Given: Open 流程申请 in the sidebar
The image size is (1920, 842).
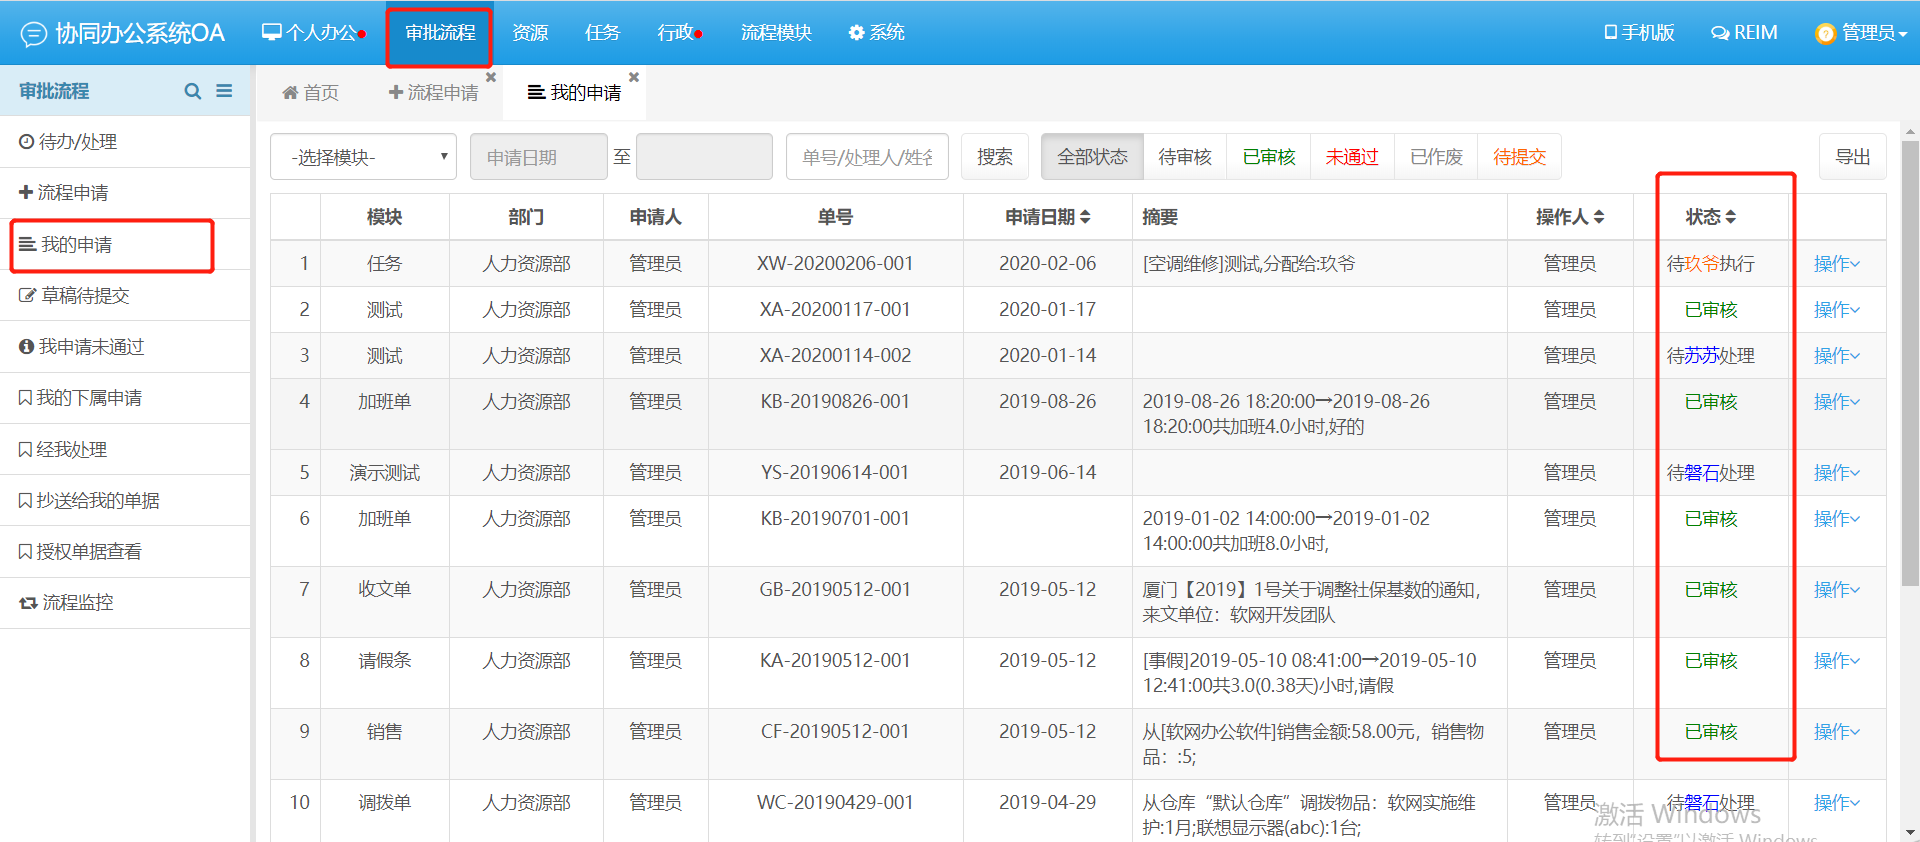Looking at the screenshot, I should point(125,193).
